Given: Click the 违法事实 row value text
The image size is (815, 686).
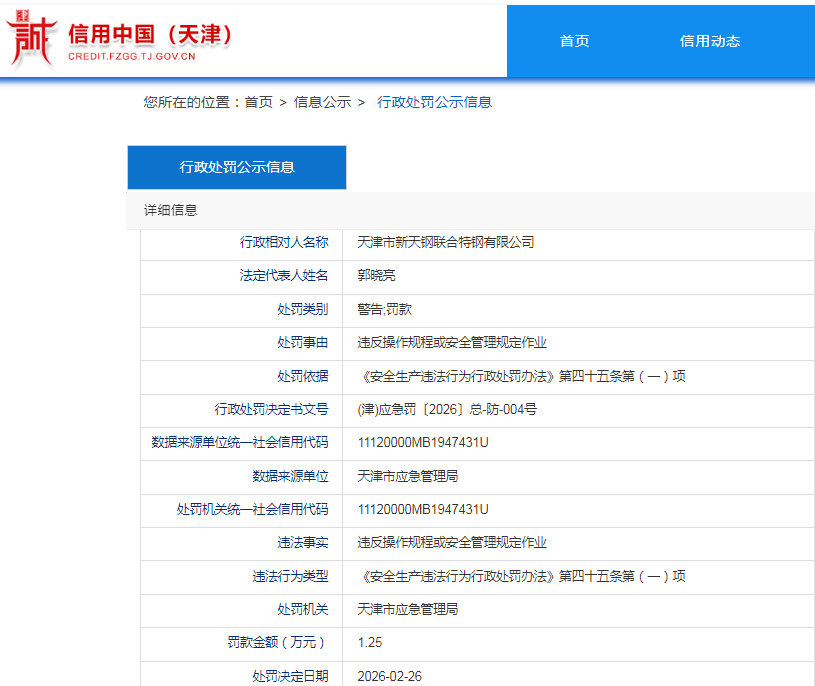Looking at the screenshot, I should point(452,542).
